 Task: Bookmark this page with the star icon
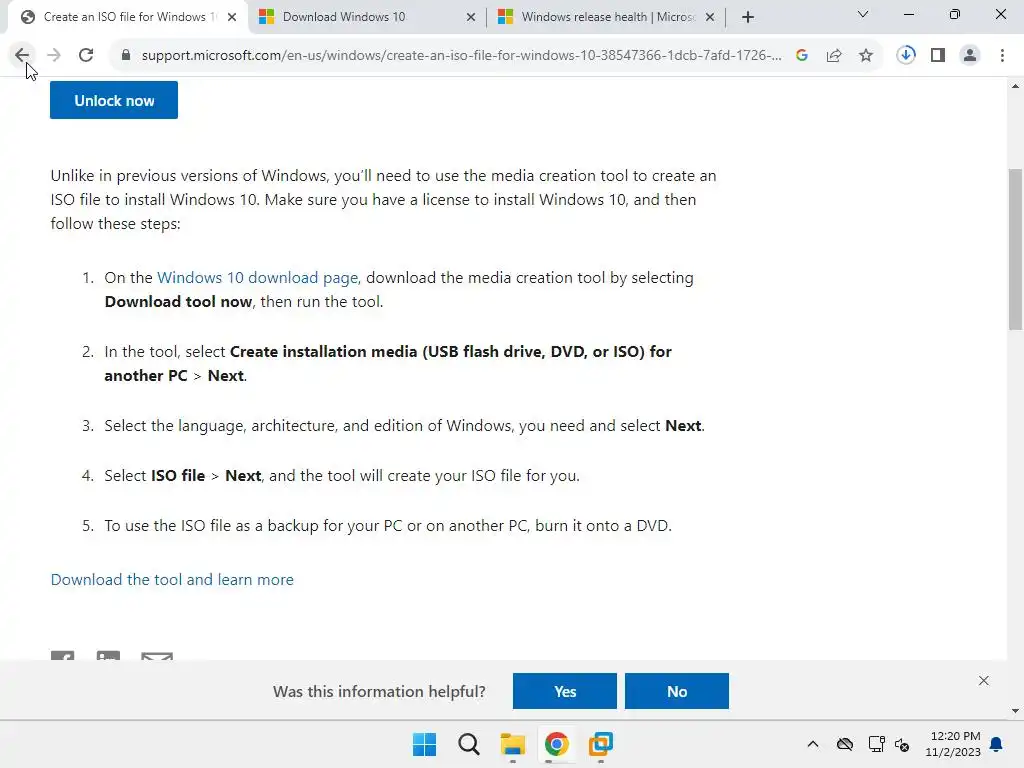[x=866, y=55]
